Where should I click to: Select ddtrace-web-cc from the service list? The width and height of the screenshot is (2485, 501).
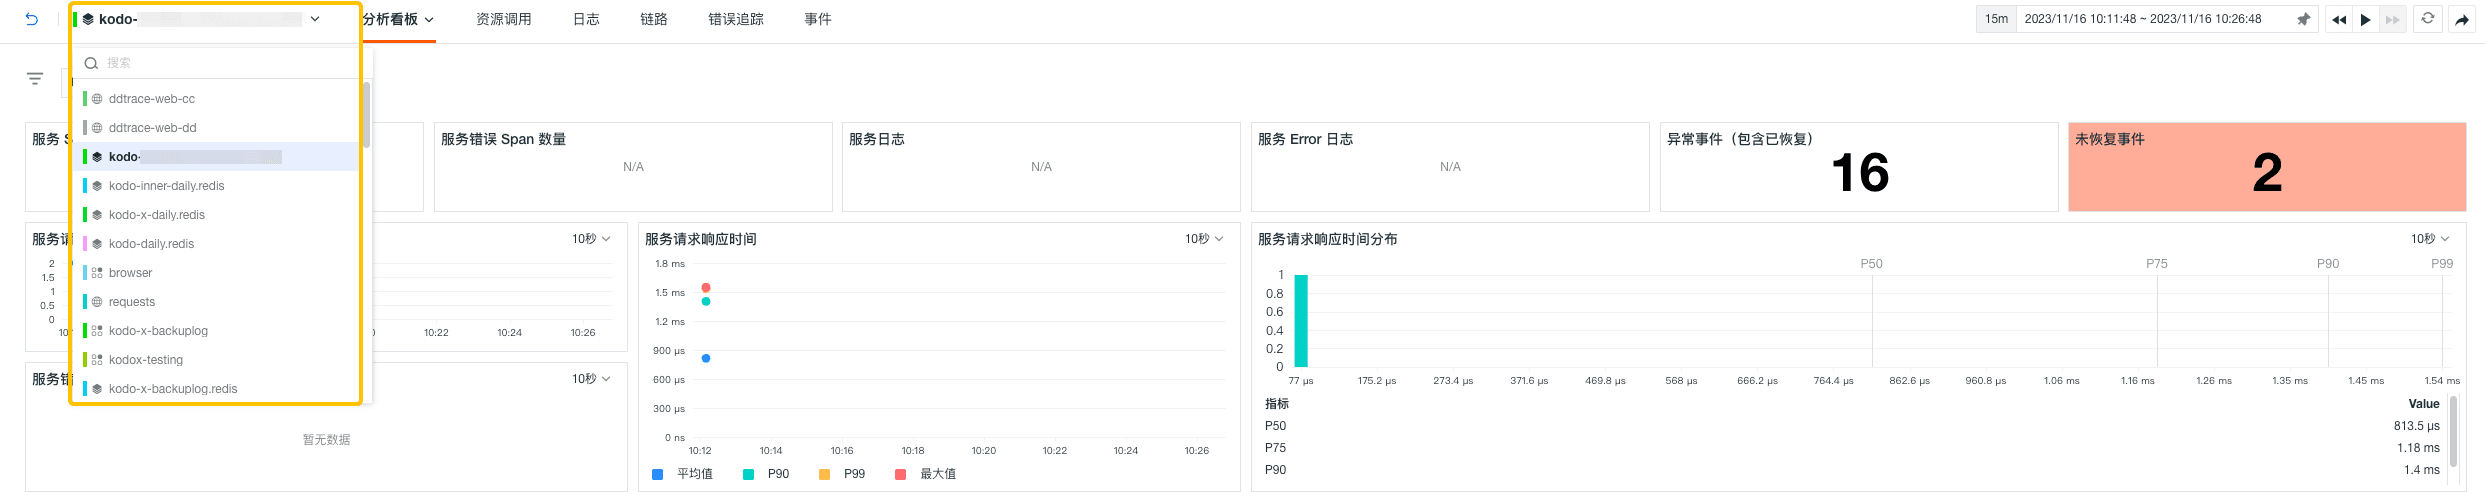coord(152,99)
